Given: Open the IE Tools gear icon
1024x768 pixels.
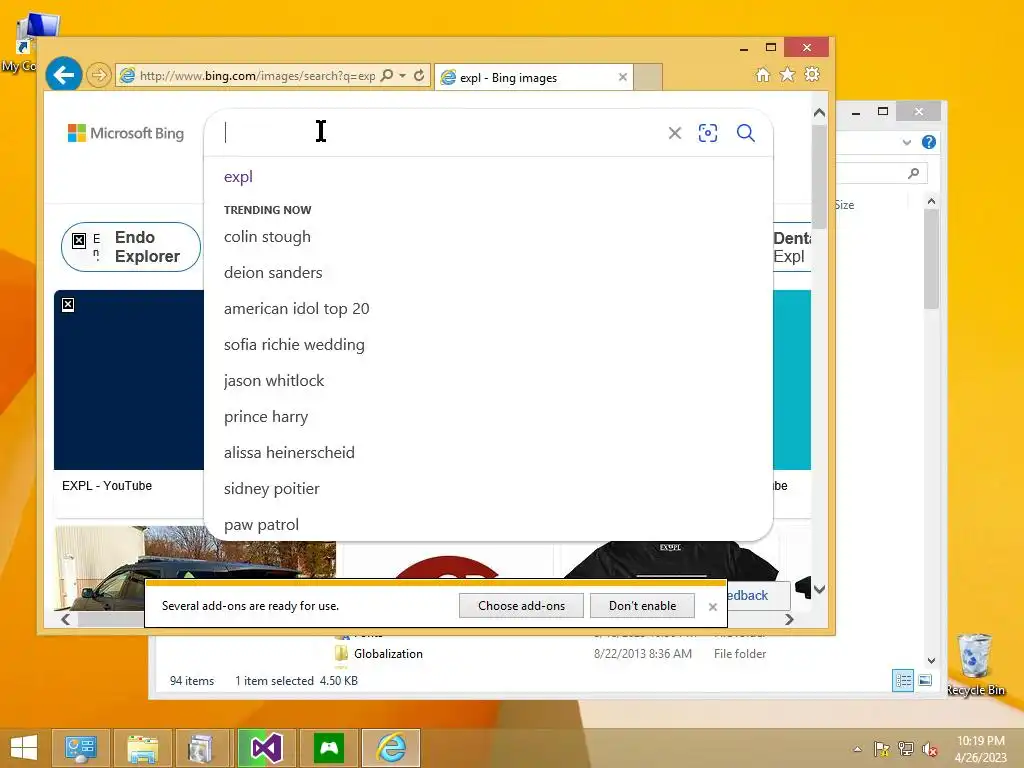Looking at the screenshot, I should [x=812, y=74].
